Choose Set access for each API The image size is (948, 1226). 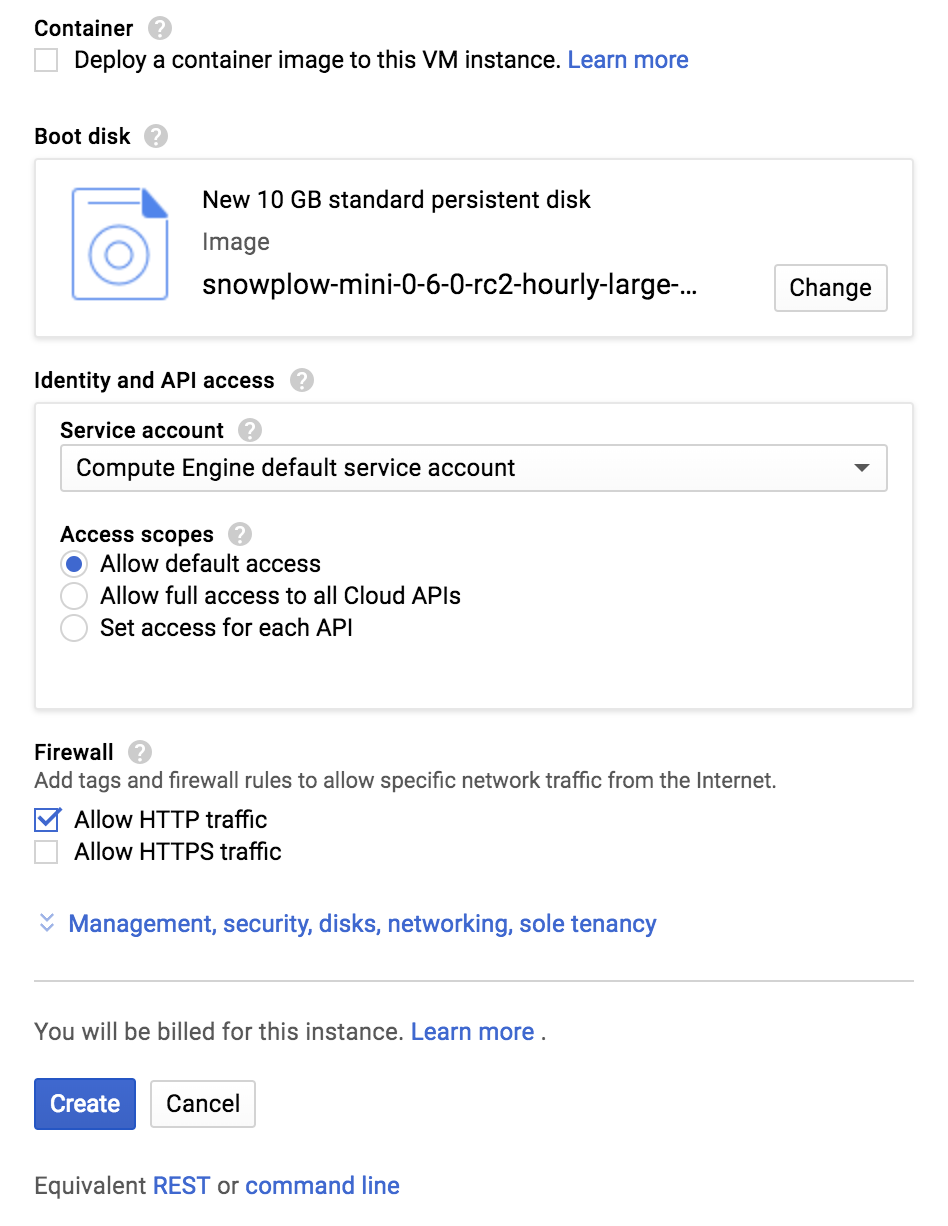click(74, 629)
